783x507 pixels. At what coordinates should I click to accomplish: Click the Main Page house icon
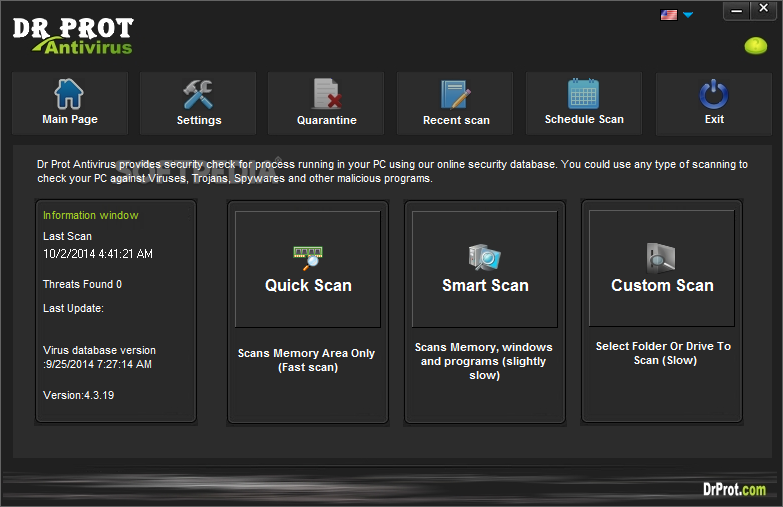coord(69,94)
